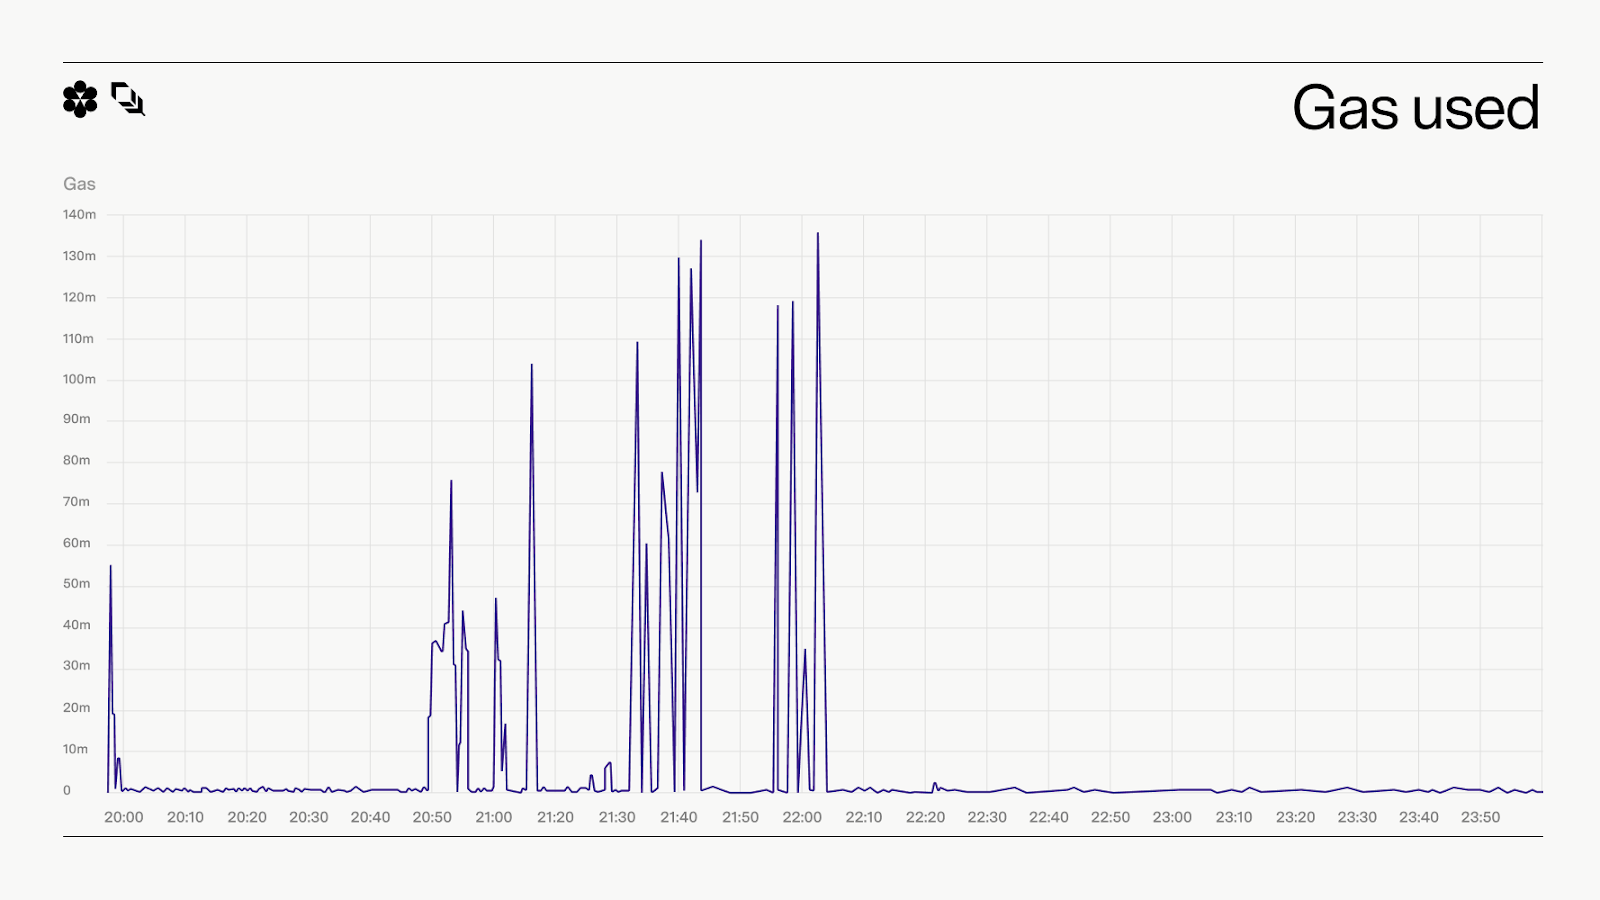Viewport: 1600px width, 900px height.
Task: Click the six-dot flower logo icon
Action: click(80, 99)
